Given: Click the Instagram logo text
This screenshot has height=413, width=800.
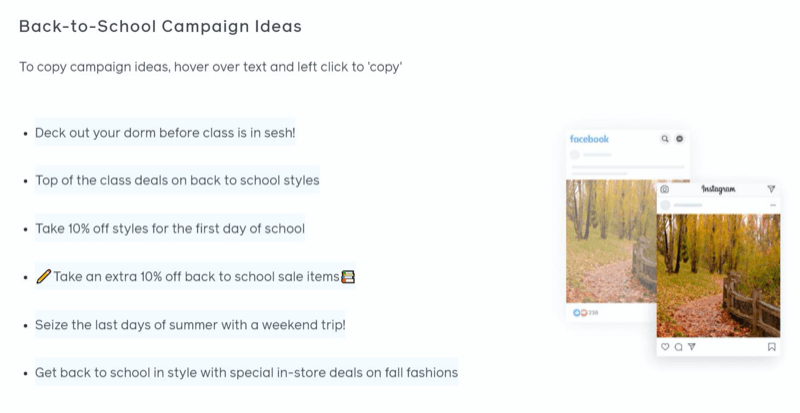Looking at the screenshot, I should [718, 189].
